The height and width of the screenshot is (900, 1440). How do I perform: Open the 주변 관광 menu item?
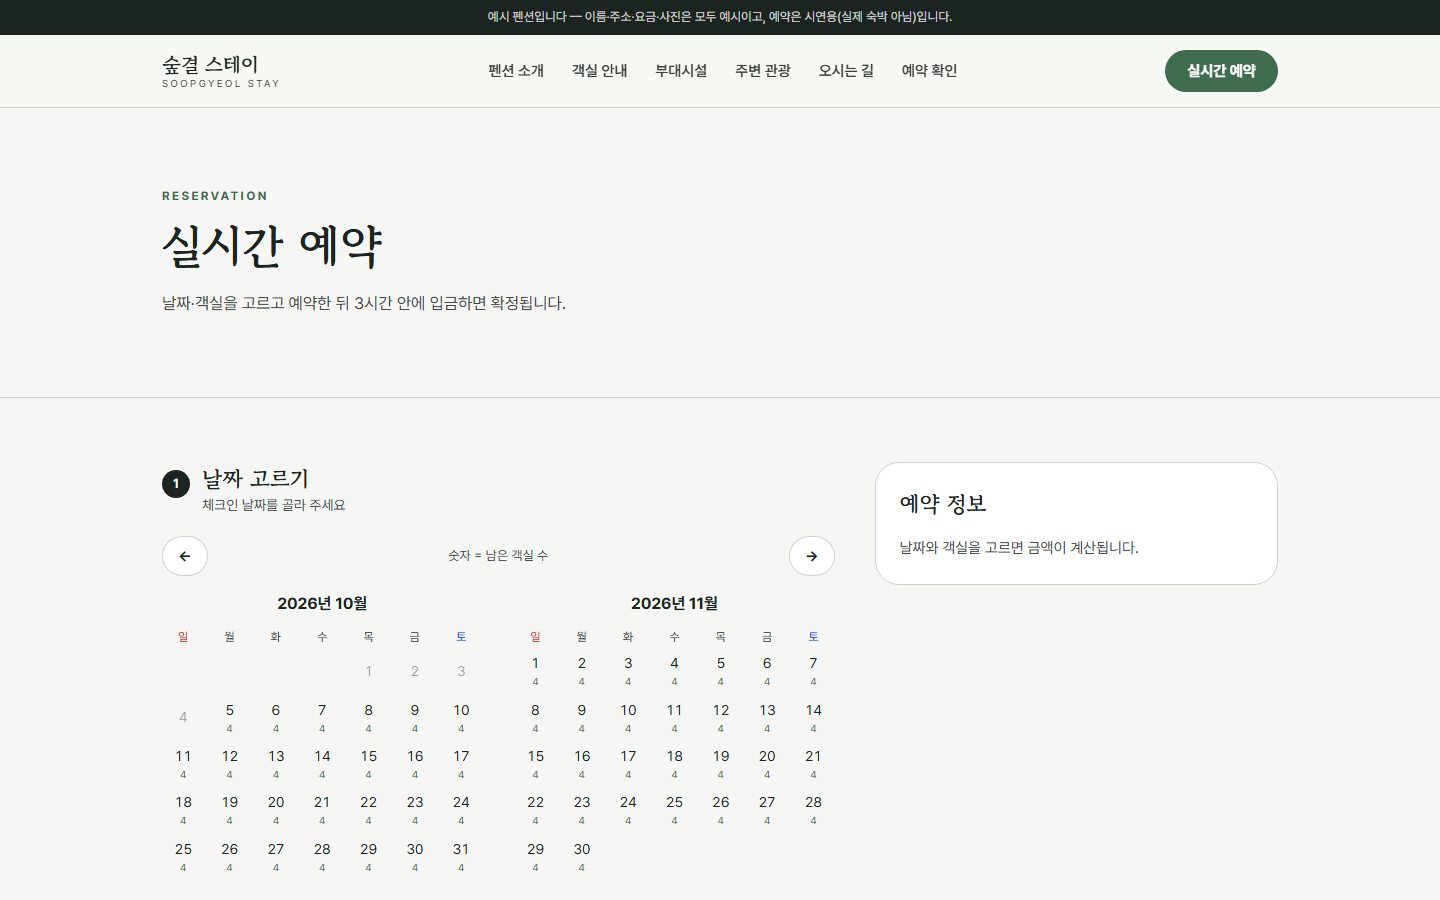pyautogui.click(x=763, y=71)
